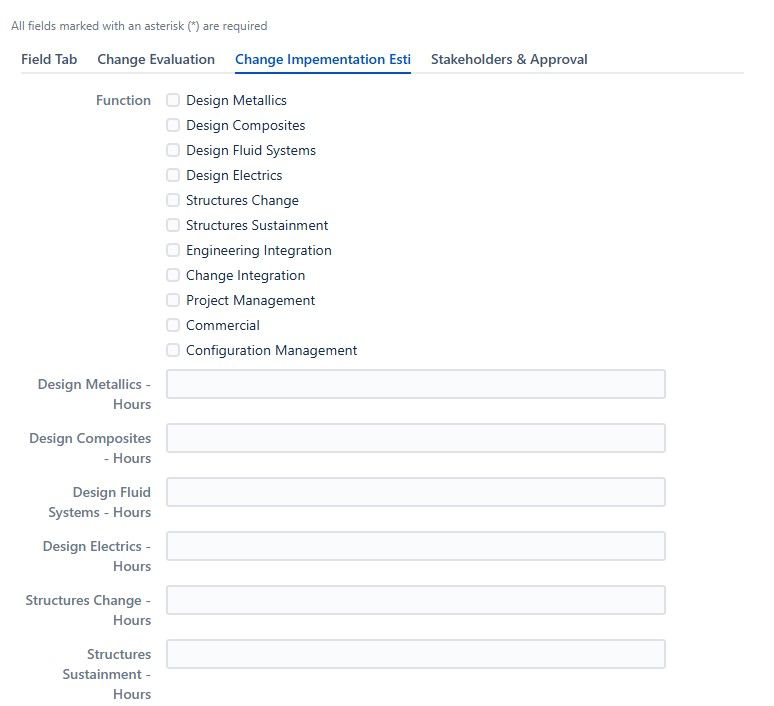Click the required fields asterisk notice
This screenshot has width=774, height=706.
(x=139, y=26)
